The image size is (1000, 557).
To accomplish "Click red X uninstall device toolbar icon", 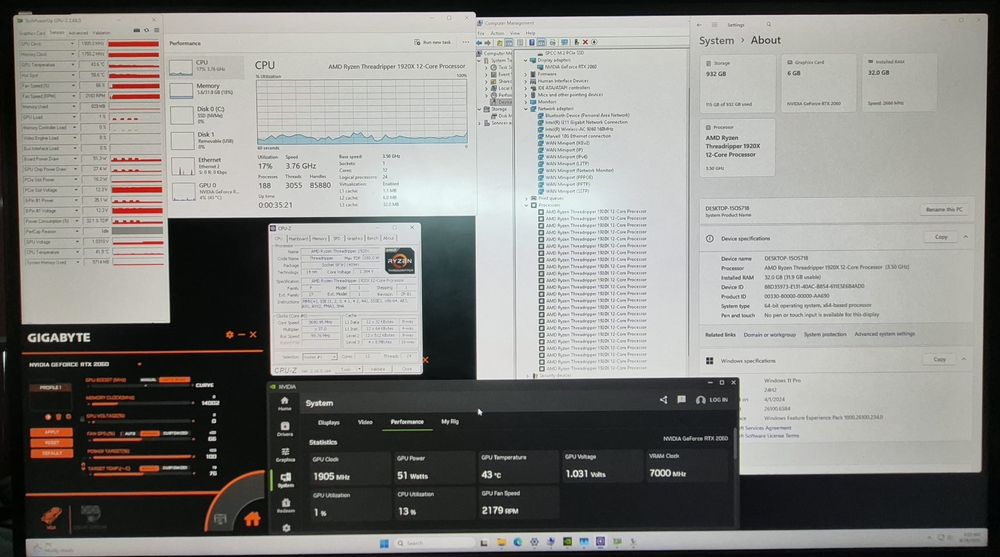I will [585, 42].
